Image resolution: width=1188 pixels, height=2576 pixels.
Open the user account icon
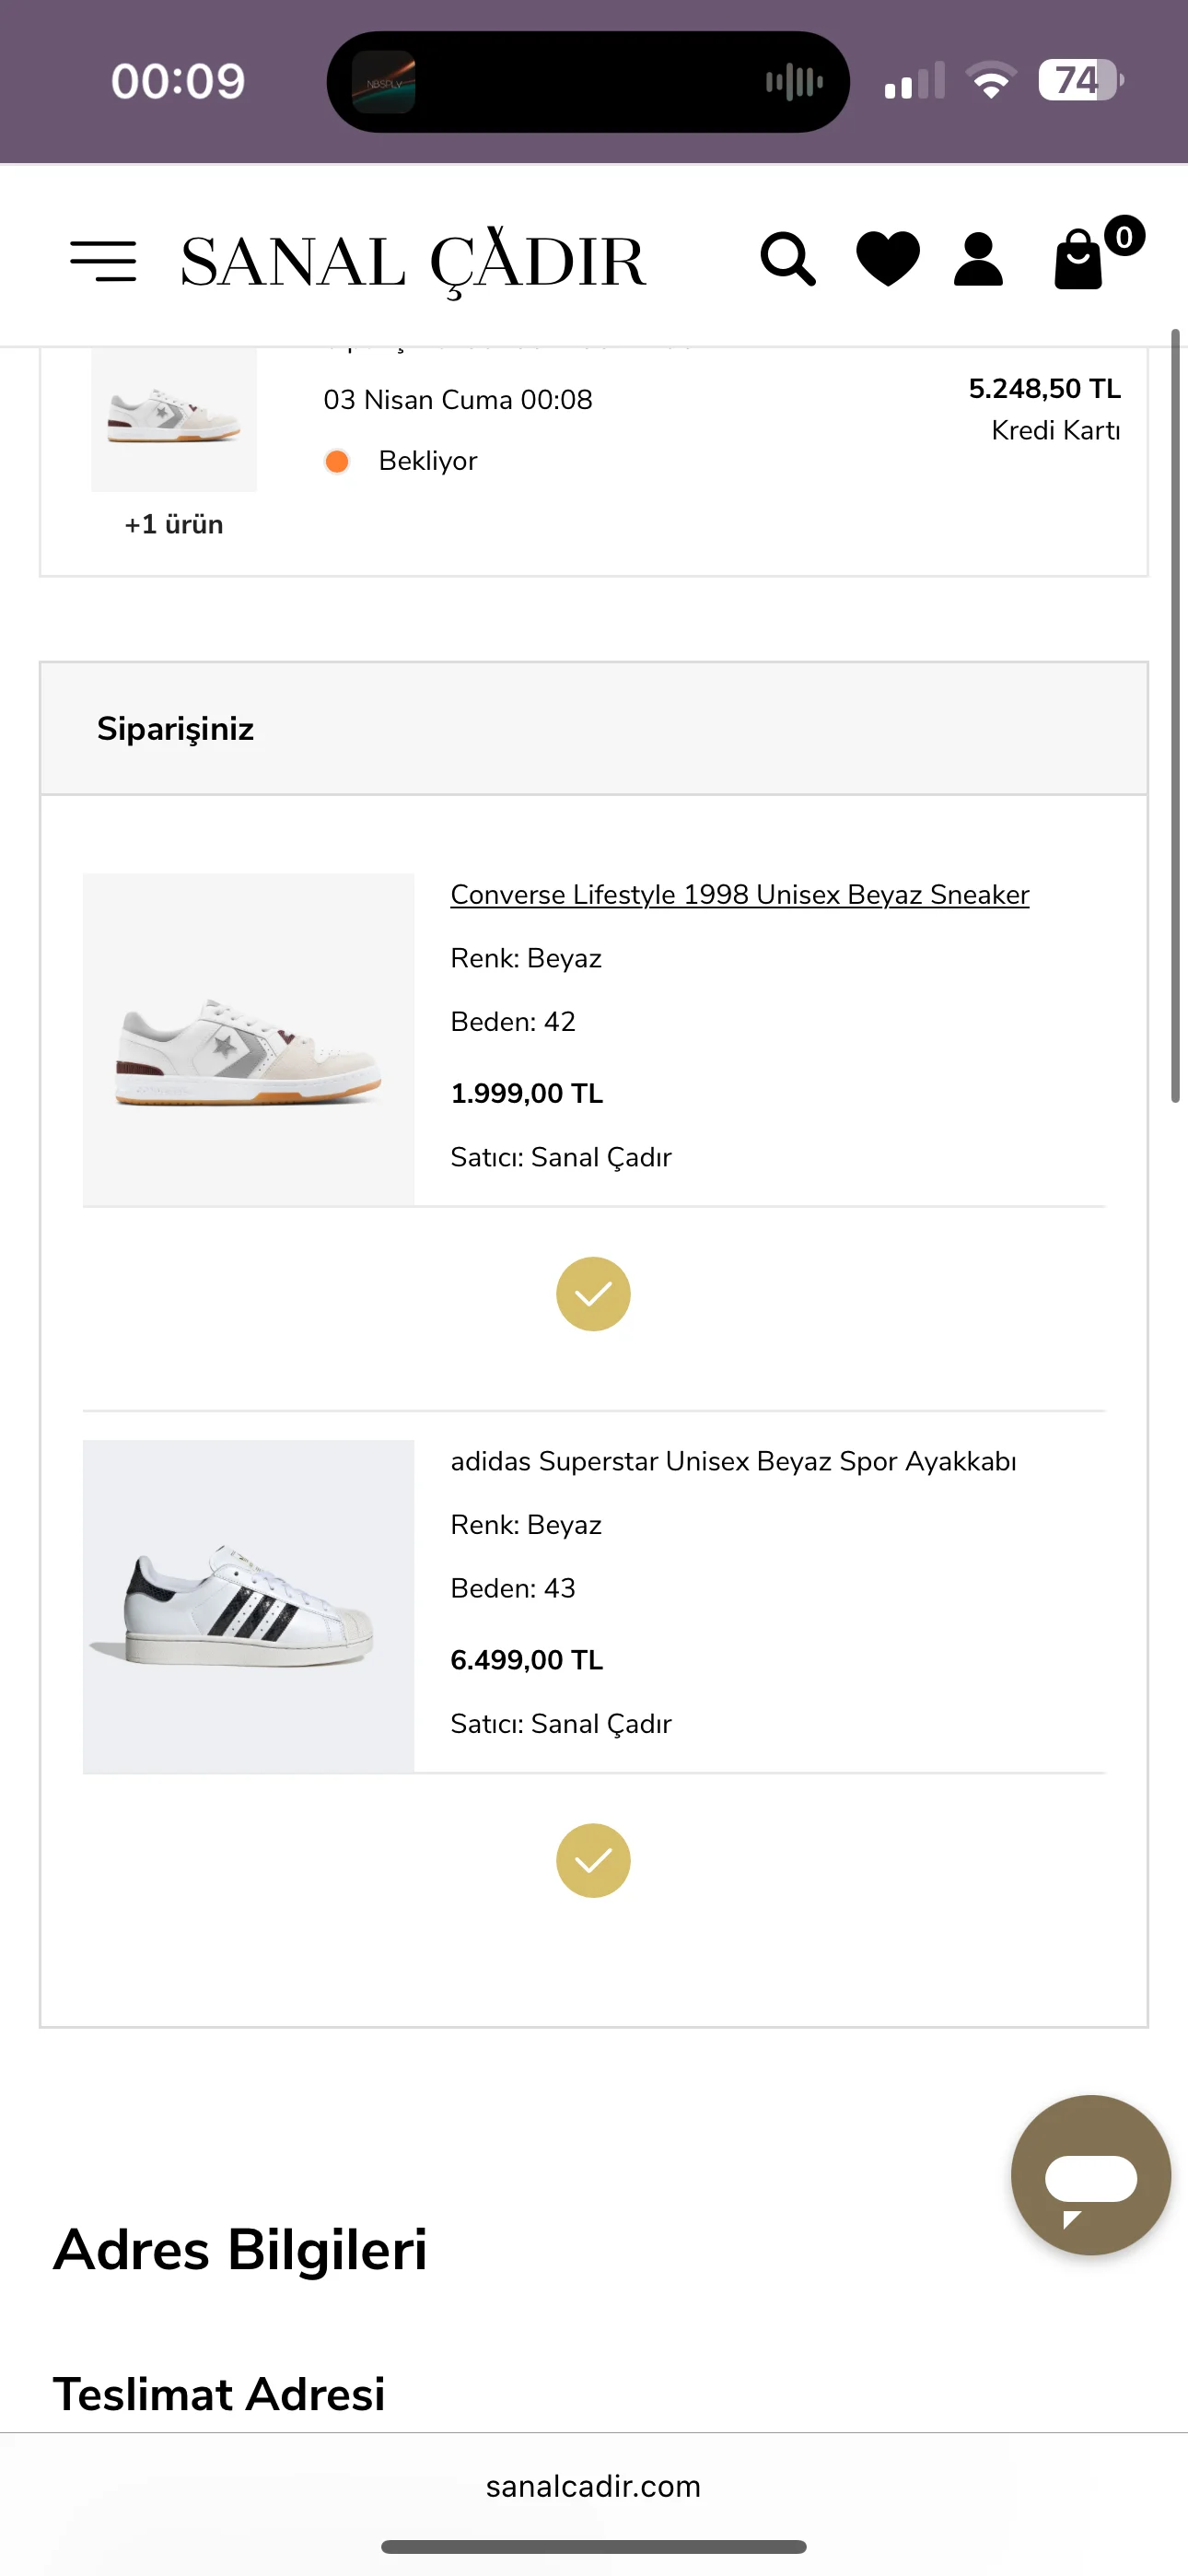[x=978, y=260]
